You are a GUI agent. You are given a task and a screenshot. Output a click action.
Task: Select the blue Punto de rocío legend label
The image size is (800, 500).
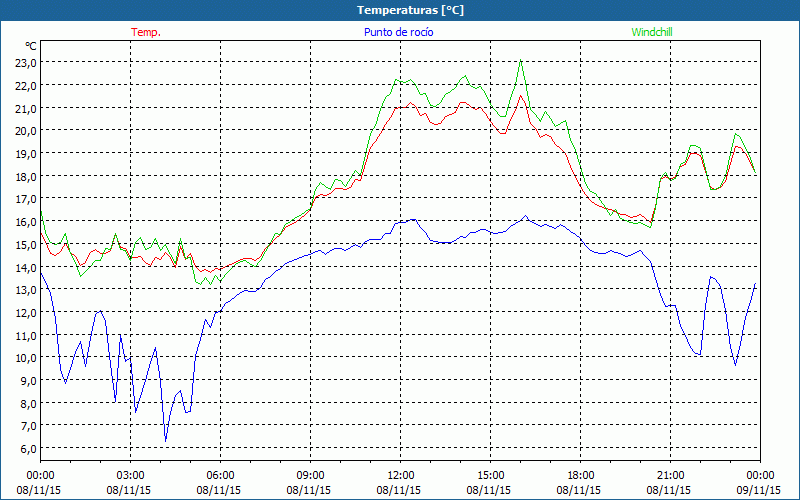pos(398,32)
